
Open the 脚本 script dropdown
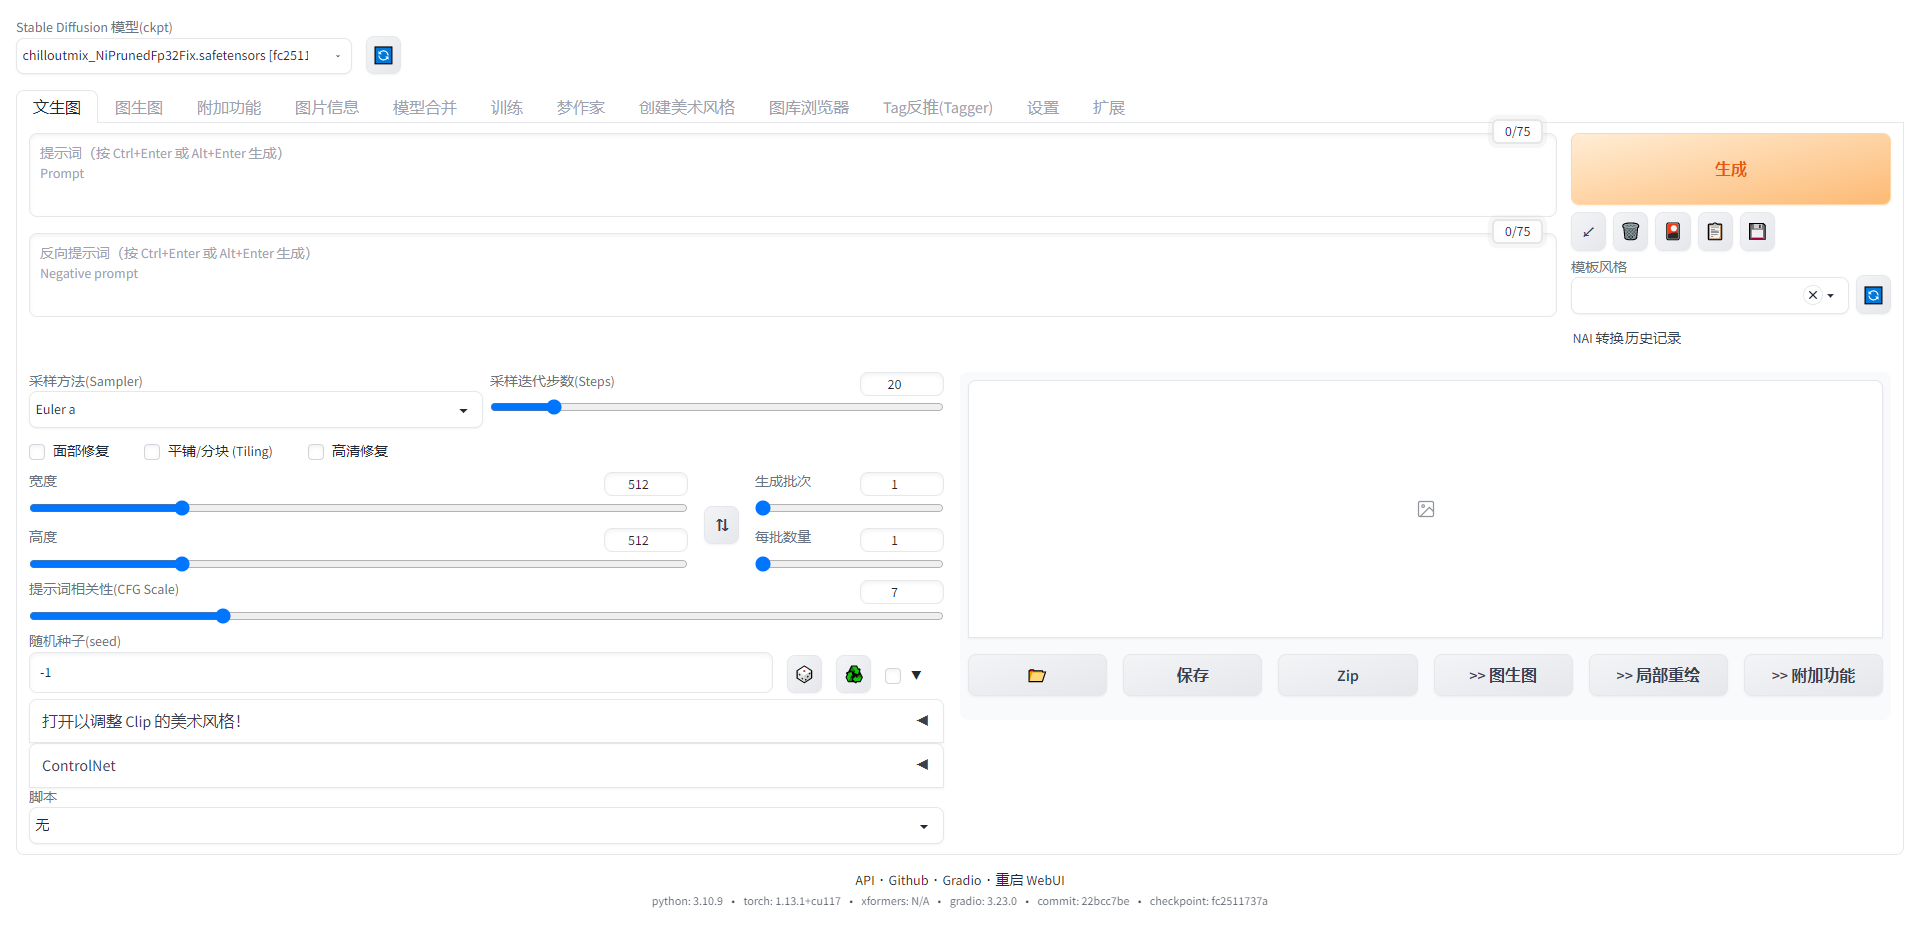[x=486, y=826]
